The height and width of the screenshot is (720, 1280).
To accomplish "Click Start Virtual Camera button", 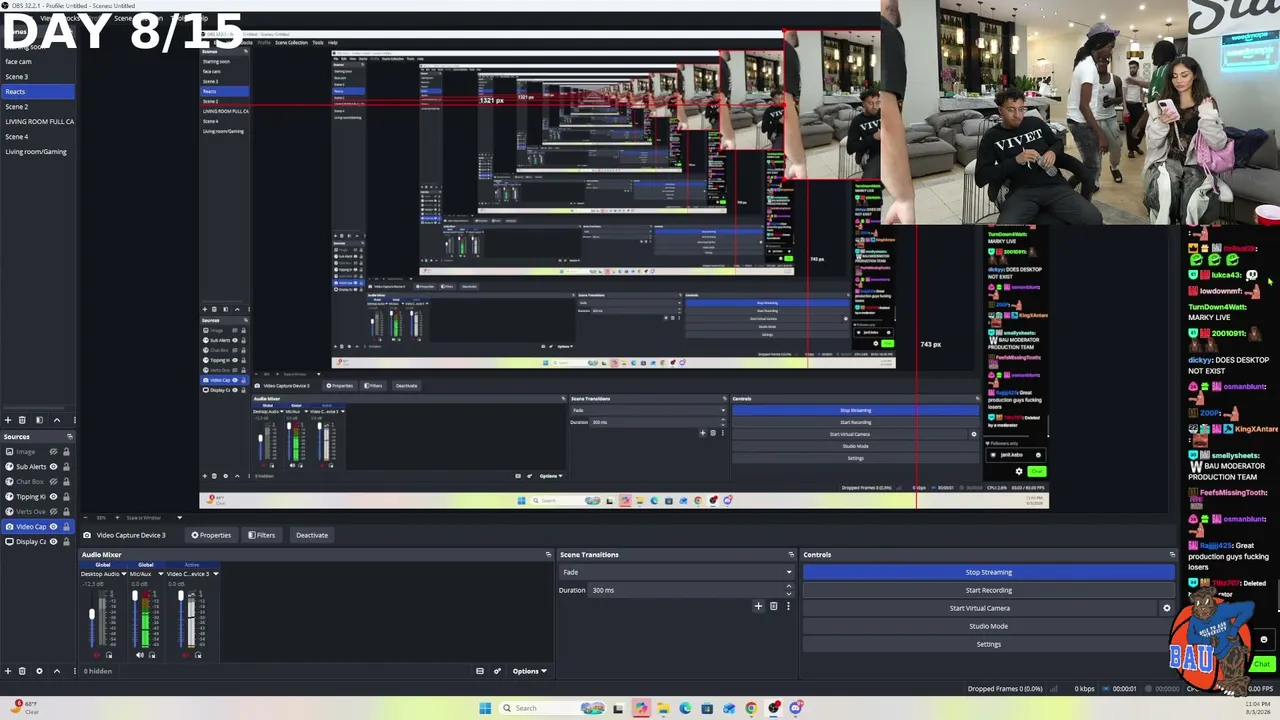I will [x=980, y=608].
